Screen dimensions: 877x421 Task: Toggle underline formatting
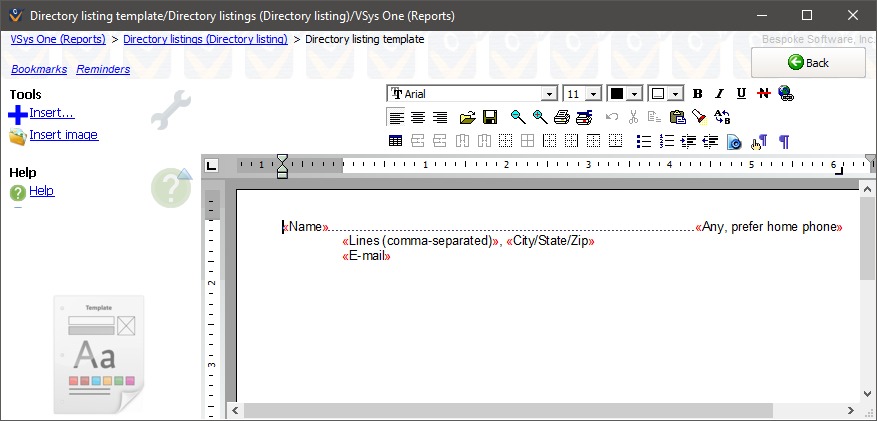tap(741, 93)
